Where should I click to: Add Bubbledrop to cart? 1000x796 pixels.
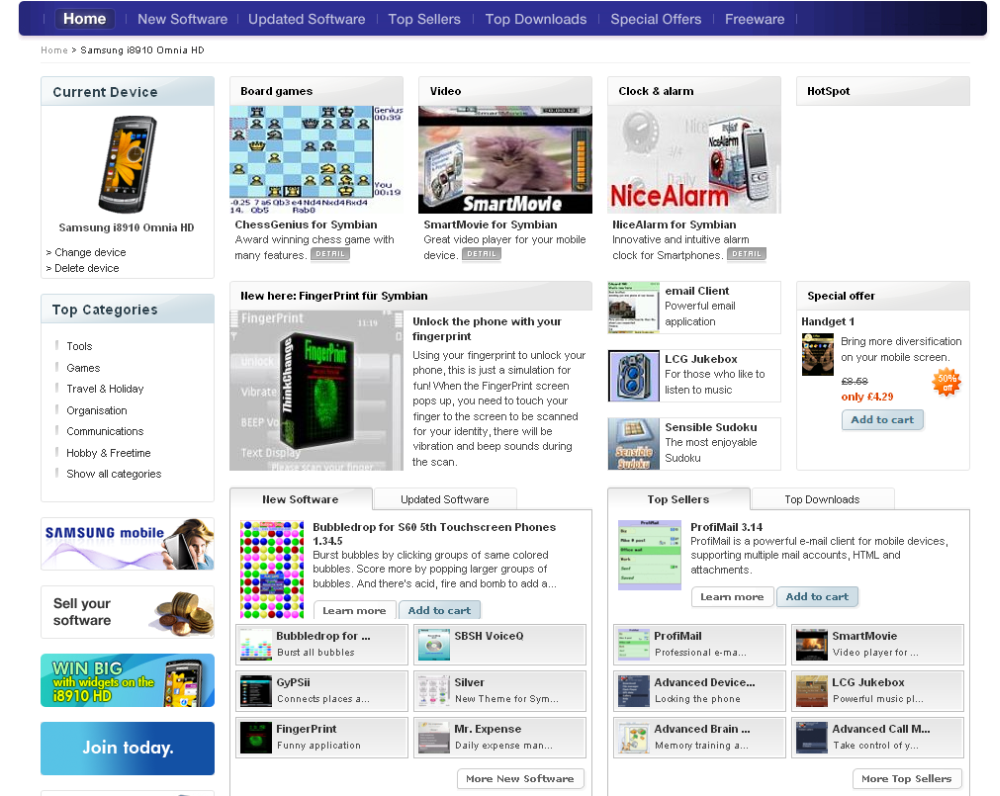[x=439, y=610]
